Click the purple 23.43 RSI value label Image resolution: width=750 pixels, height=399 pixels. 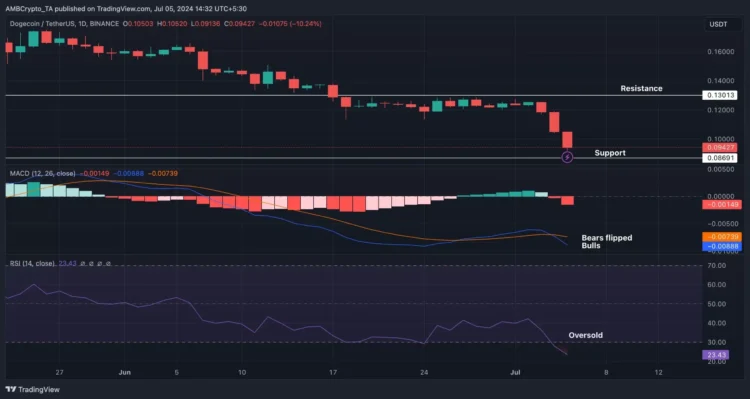[x=715, y=355]
